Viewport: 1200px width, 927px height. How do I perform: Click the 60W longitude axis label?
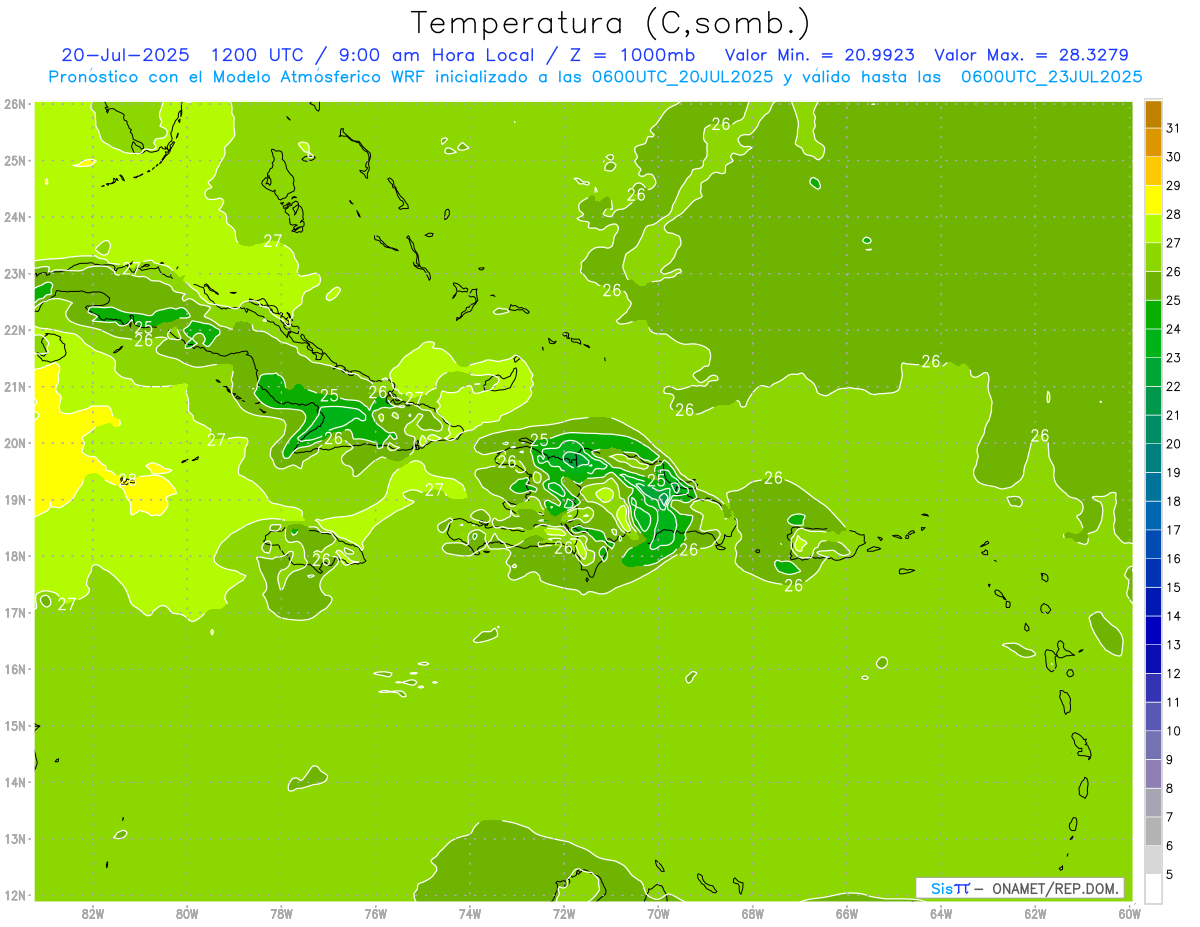[x=1129, y=912]
